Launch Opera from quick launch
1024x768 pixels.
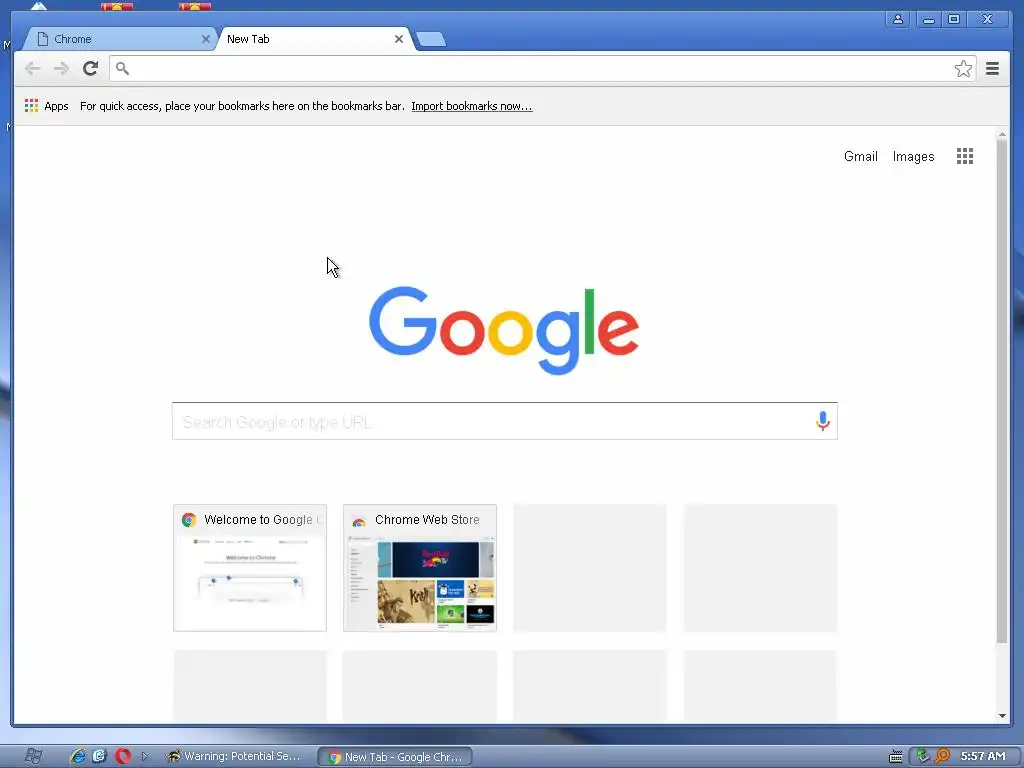(x=123, y=756)
